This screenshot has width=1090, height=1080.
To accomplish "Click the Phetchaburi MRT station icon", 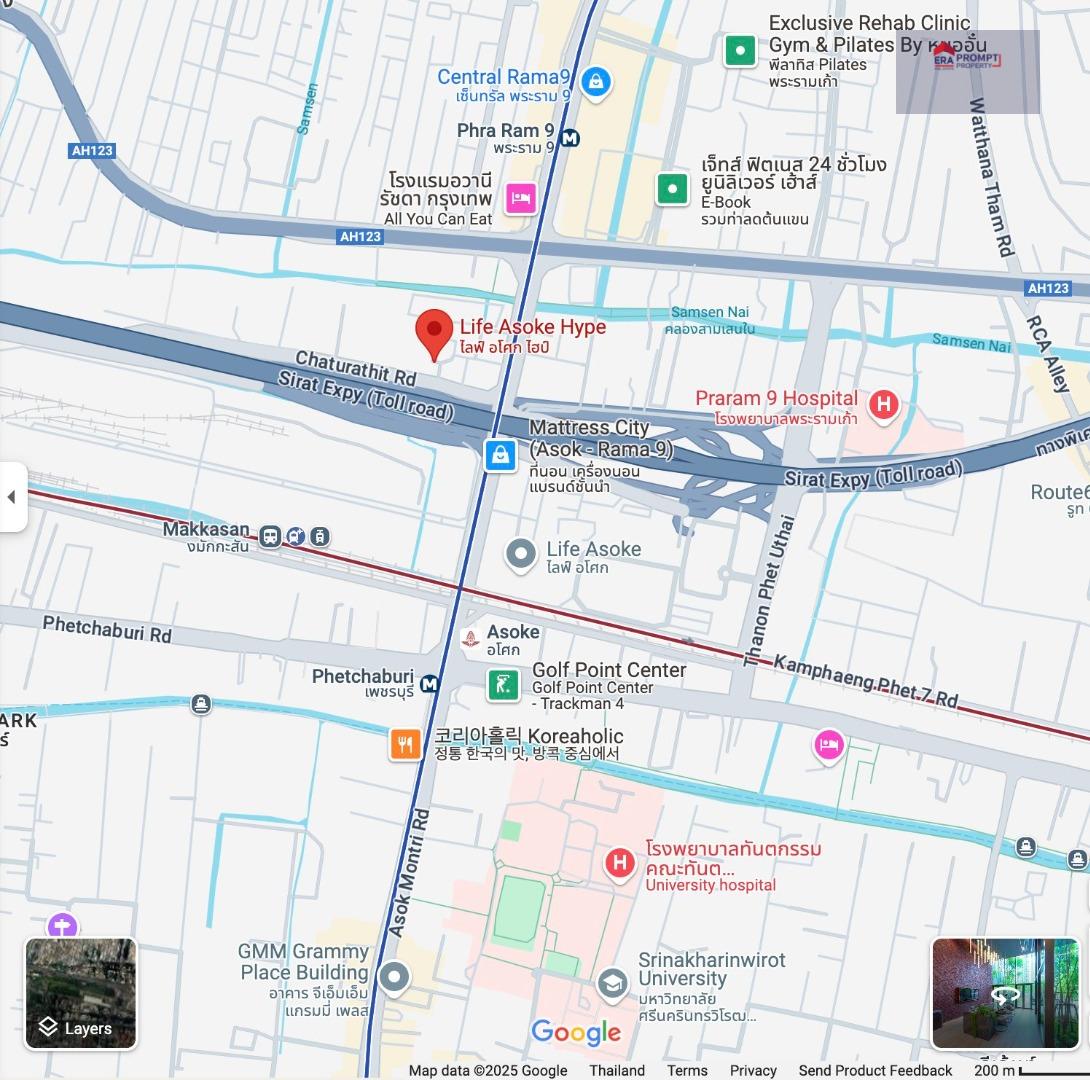I will click(430, 684).
